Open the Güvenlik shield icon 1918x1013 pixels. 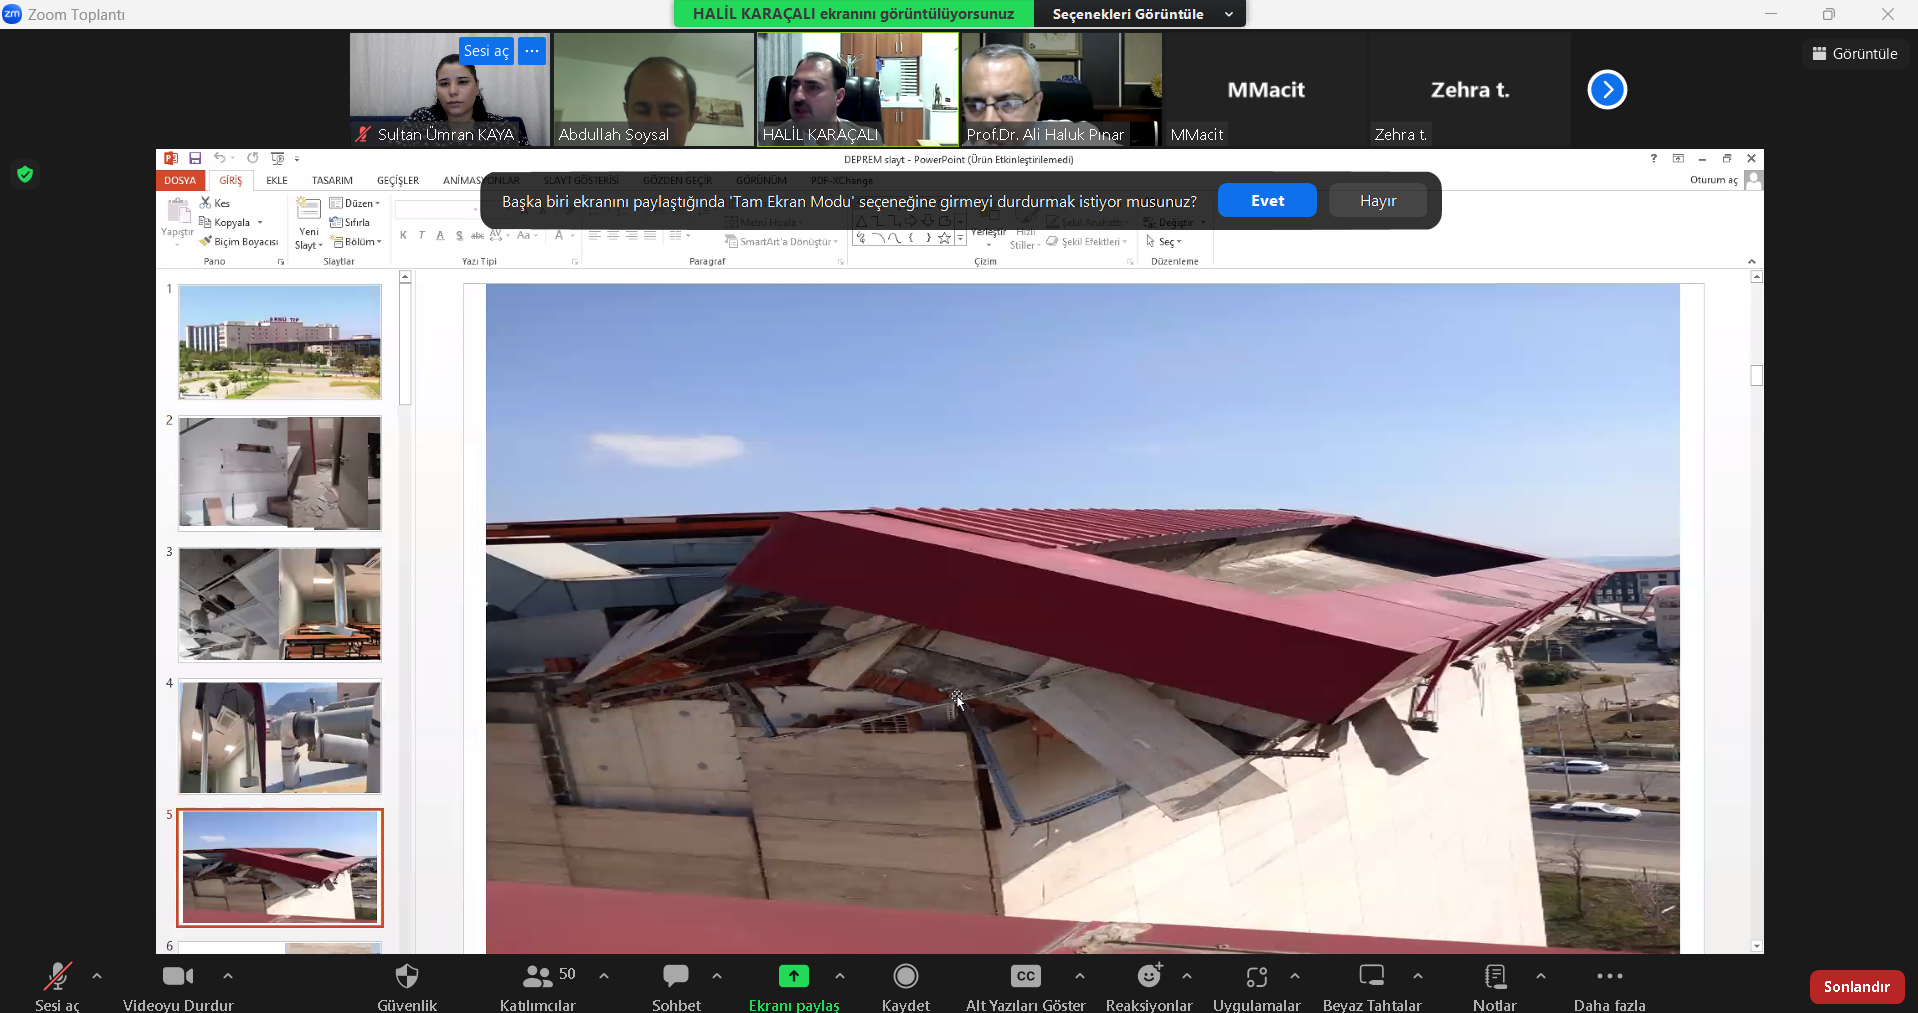407,976
